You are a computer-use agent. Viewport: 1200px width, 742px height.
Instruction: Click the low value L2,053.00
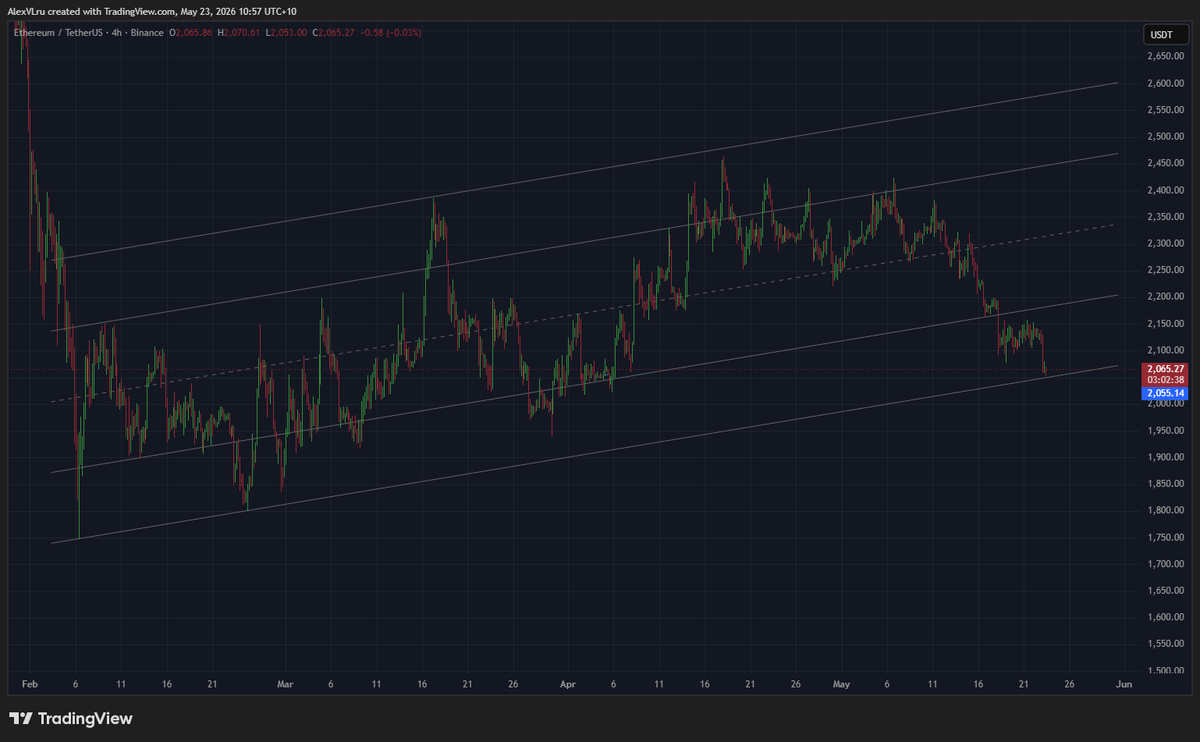click(x=287, y=33)
